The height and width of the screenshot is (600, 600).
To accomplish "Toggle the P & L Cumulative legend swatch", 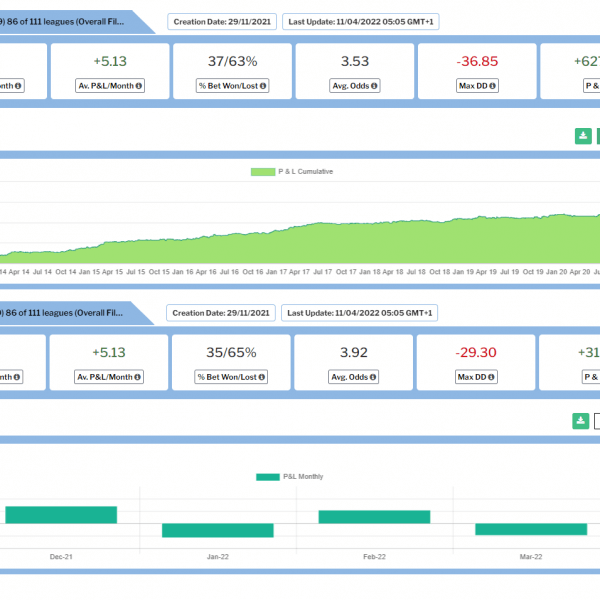I will click(x=263, y=172).
